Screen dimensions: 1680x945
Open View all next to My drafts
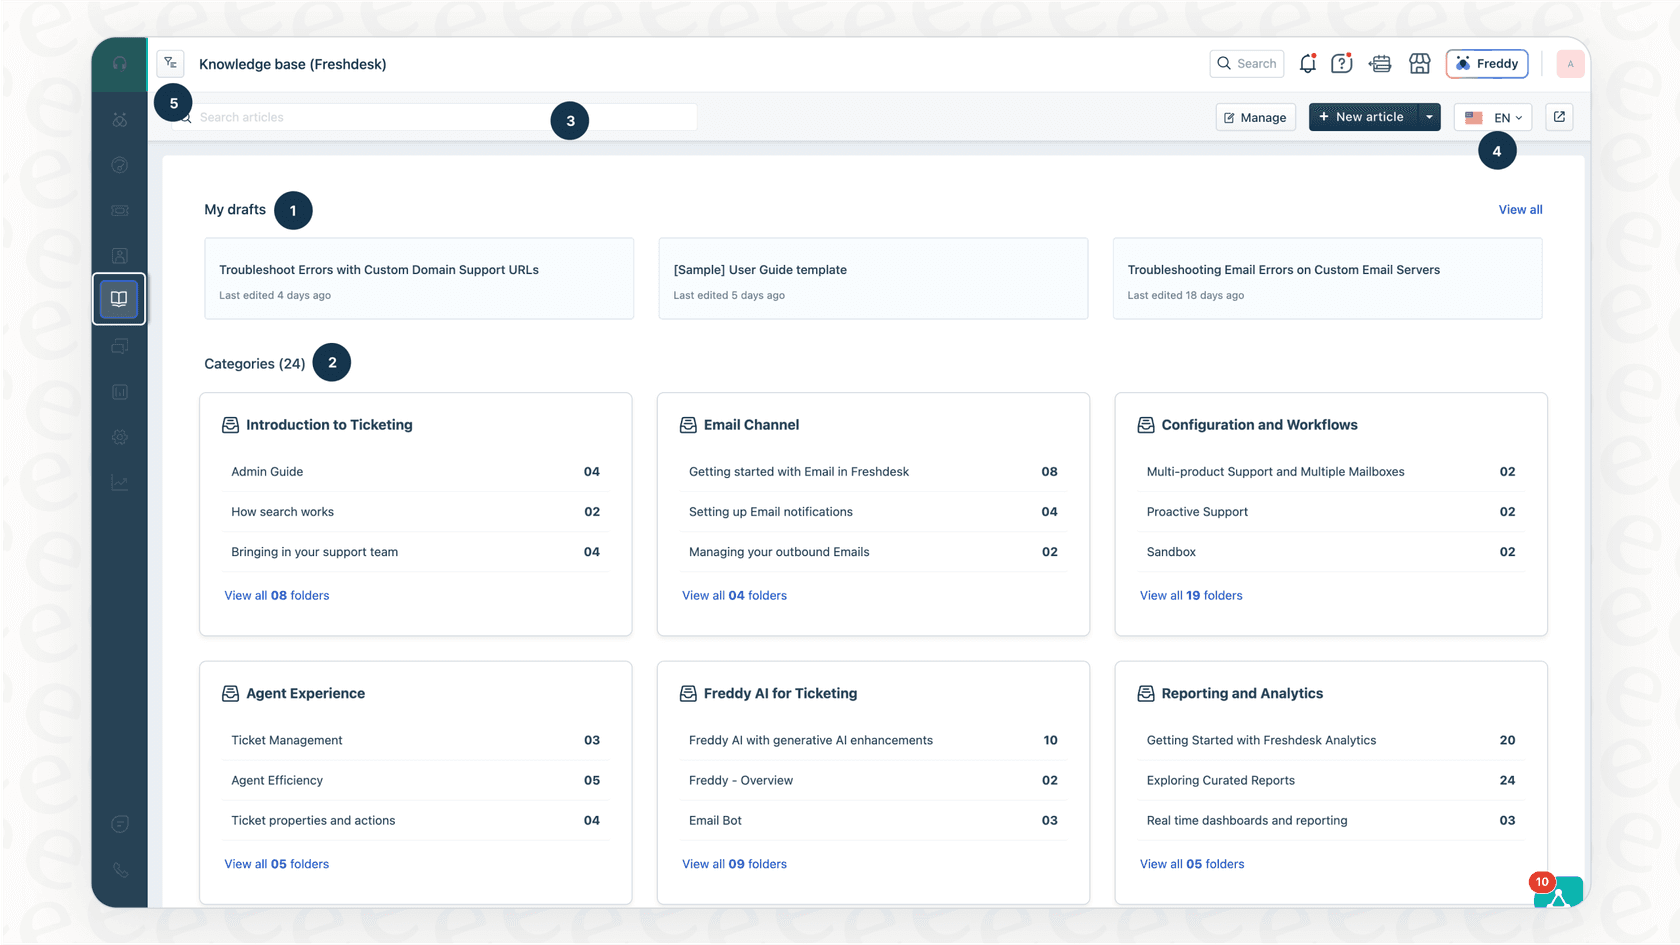point(1520,209)
